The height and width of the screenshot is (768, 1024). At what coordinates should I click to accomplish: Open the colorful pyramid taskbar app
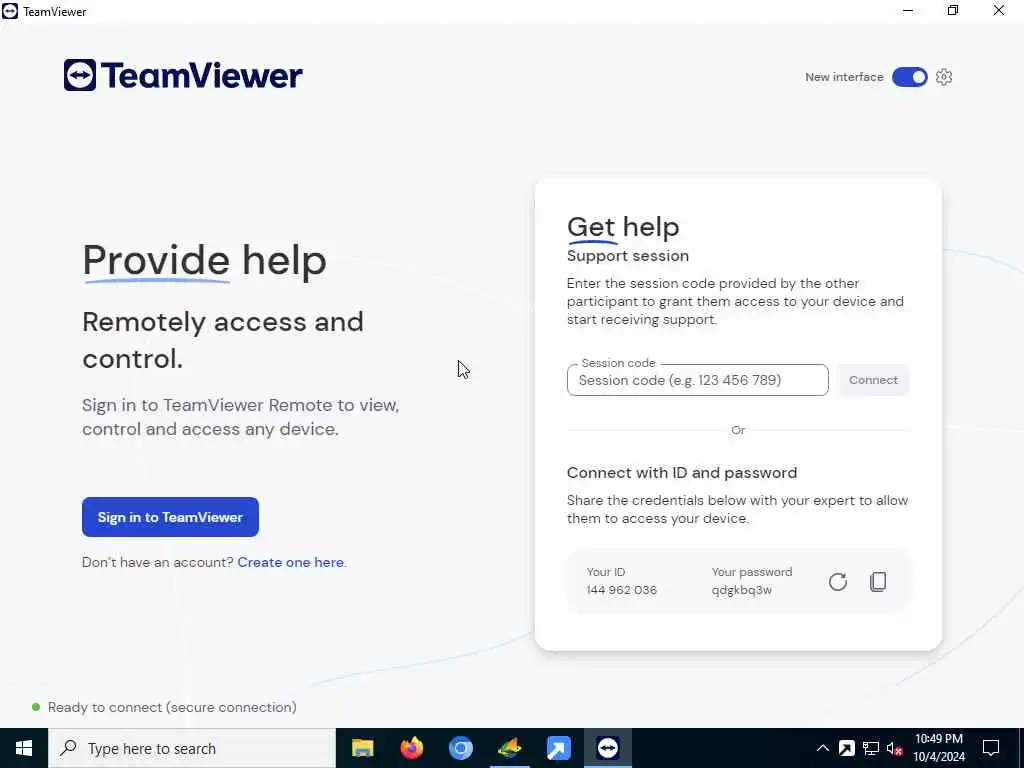click(x=509, y=748)
